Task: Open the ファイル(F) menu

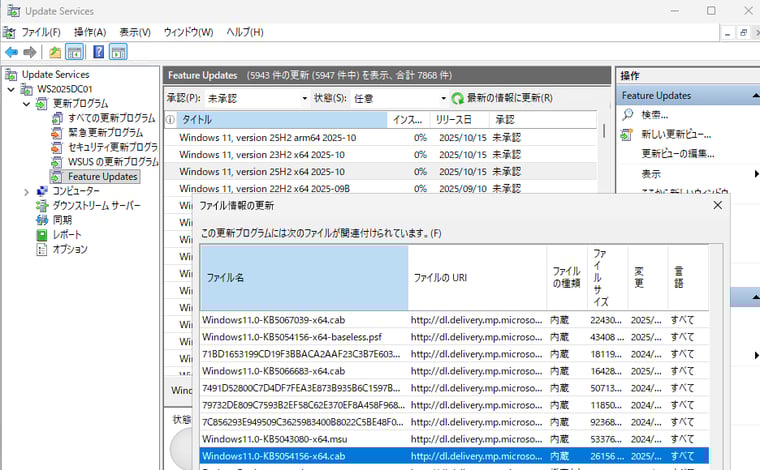Action: click(41, 32)
